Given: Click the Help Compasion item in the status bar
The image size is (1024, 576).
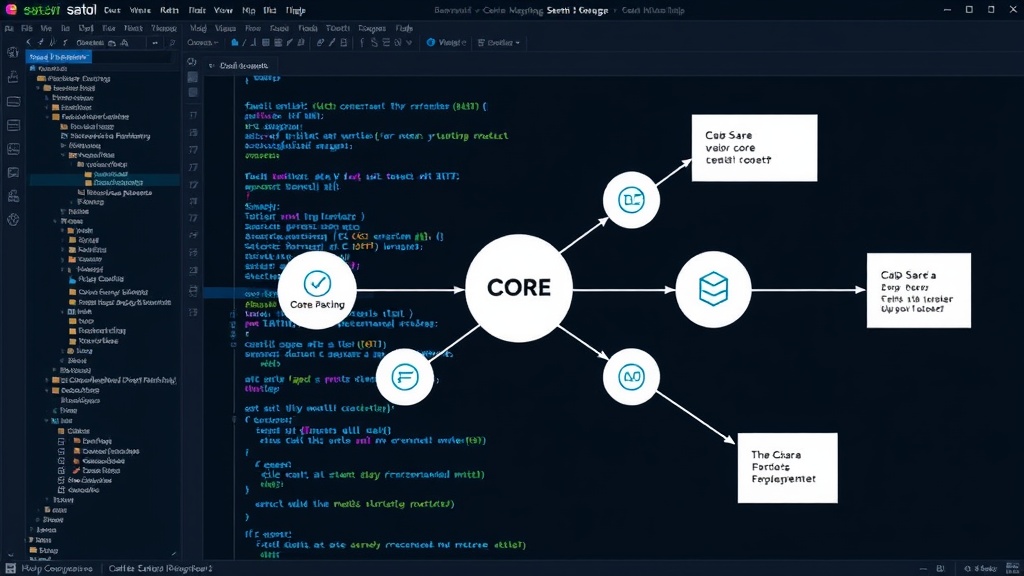Looking at the screenshot, I should point(57,569).
